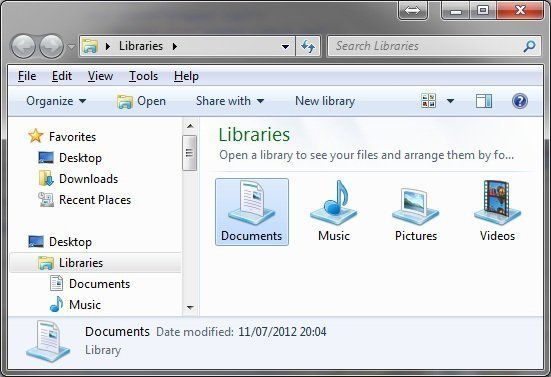Image resolution: width=551 pixels, height=377 pixels.
Task: Open Windows Help question mark icon
Action: click(520, 101)
